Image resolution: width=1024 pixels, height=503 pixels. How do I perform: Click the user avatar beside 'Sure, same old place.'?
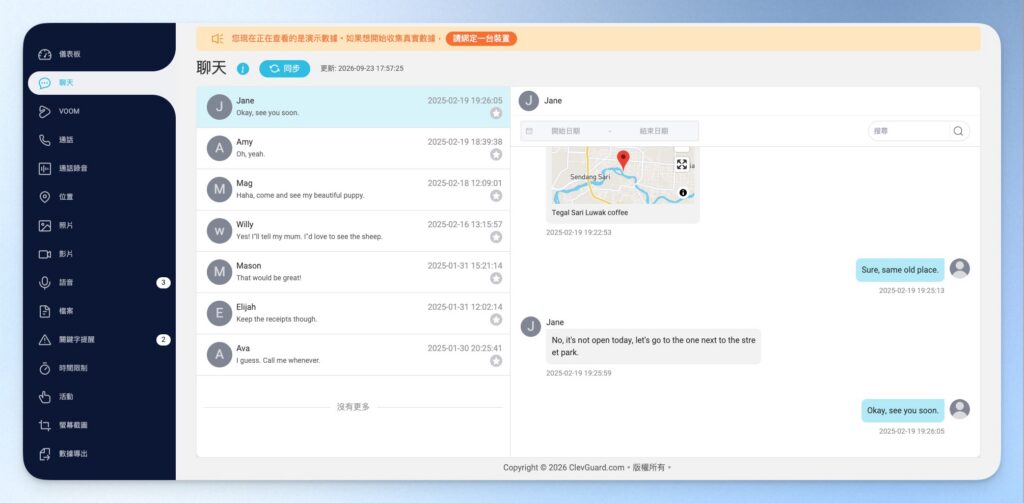pos(959,268)
